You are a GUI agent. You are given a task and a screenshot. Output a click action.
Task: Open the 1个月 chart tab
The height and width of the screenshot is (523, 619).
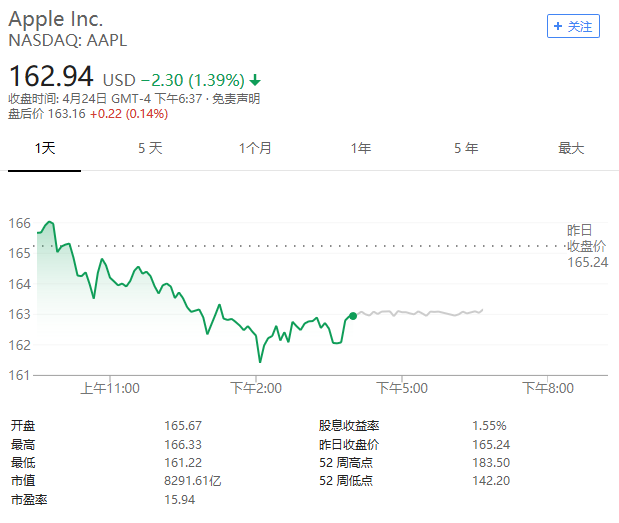tap(255, 148)
